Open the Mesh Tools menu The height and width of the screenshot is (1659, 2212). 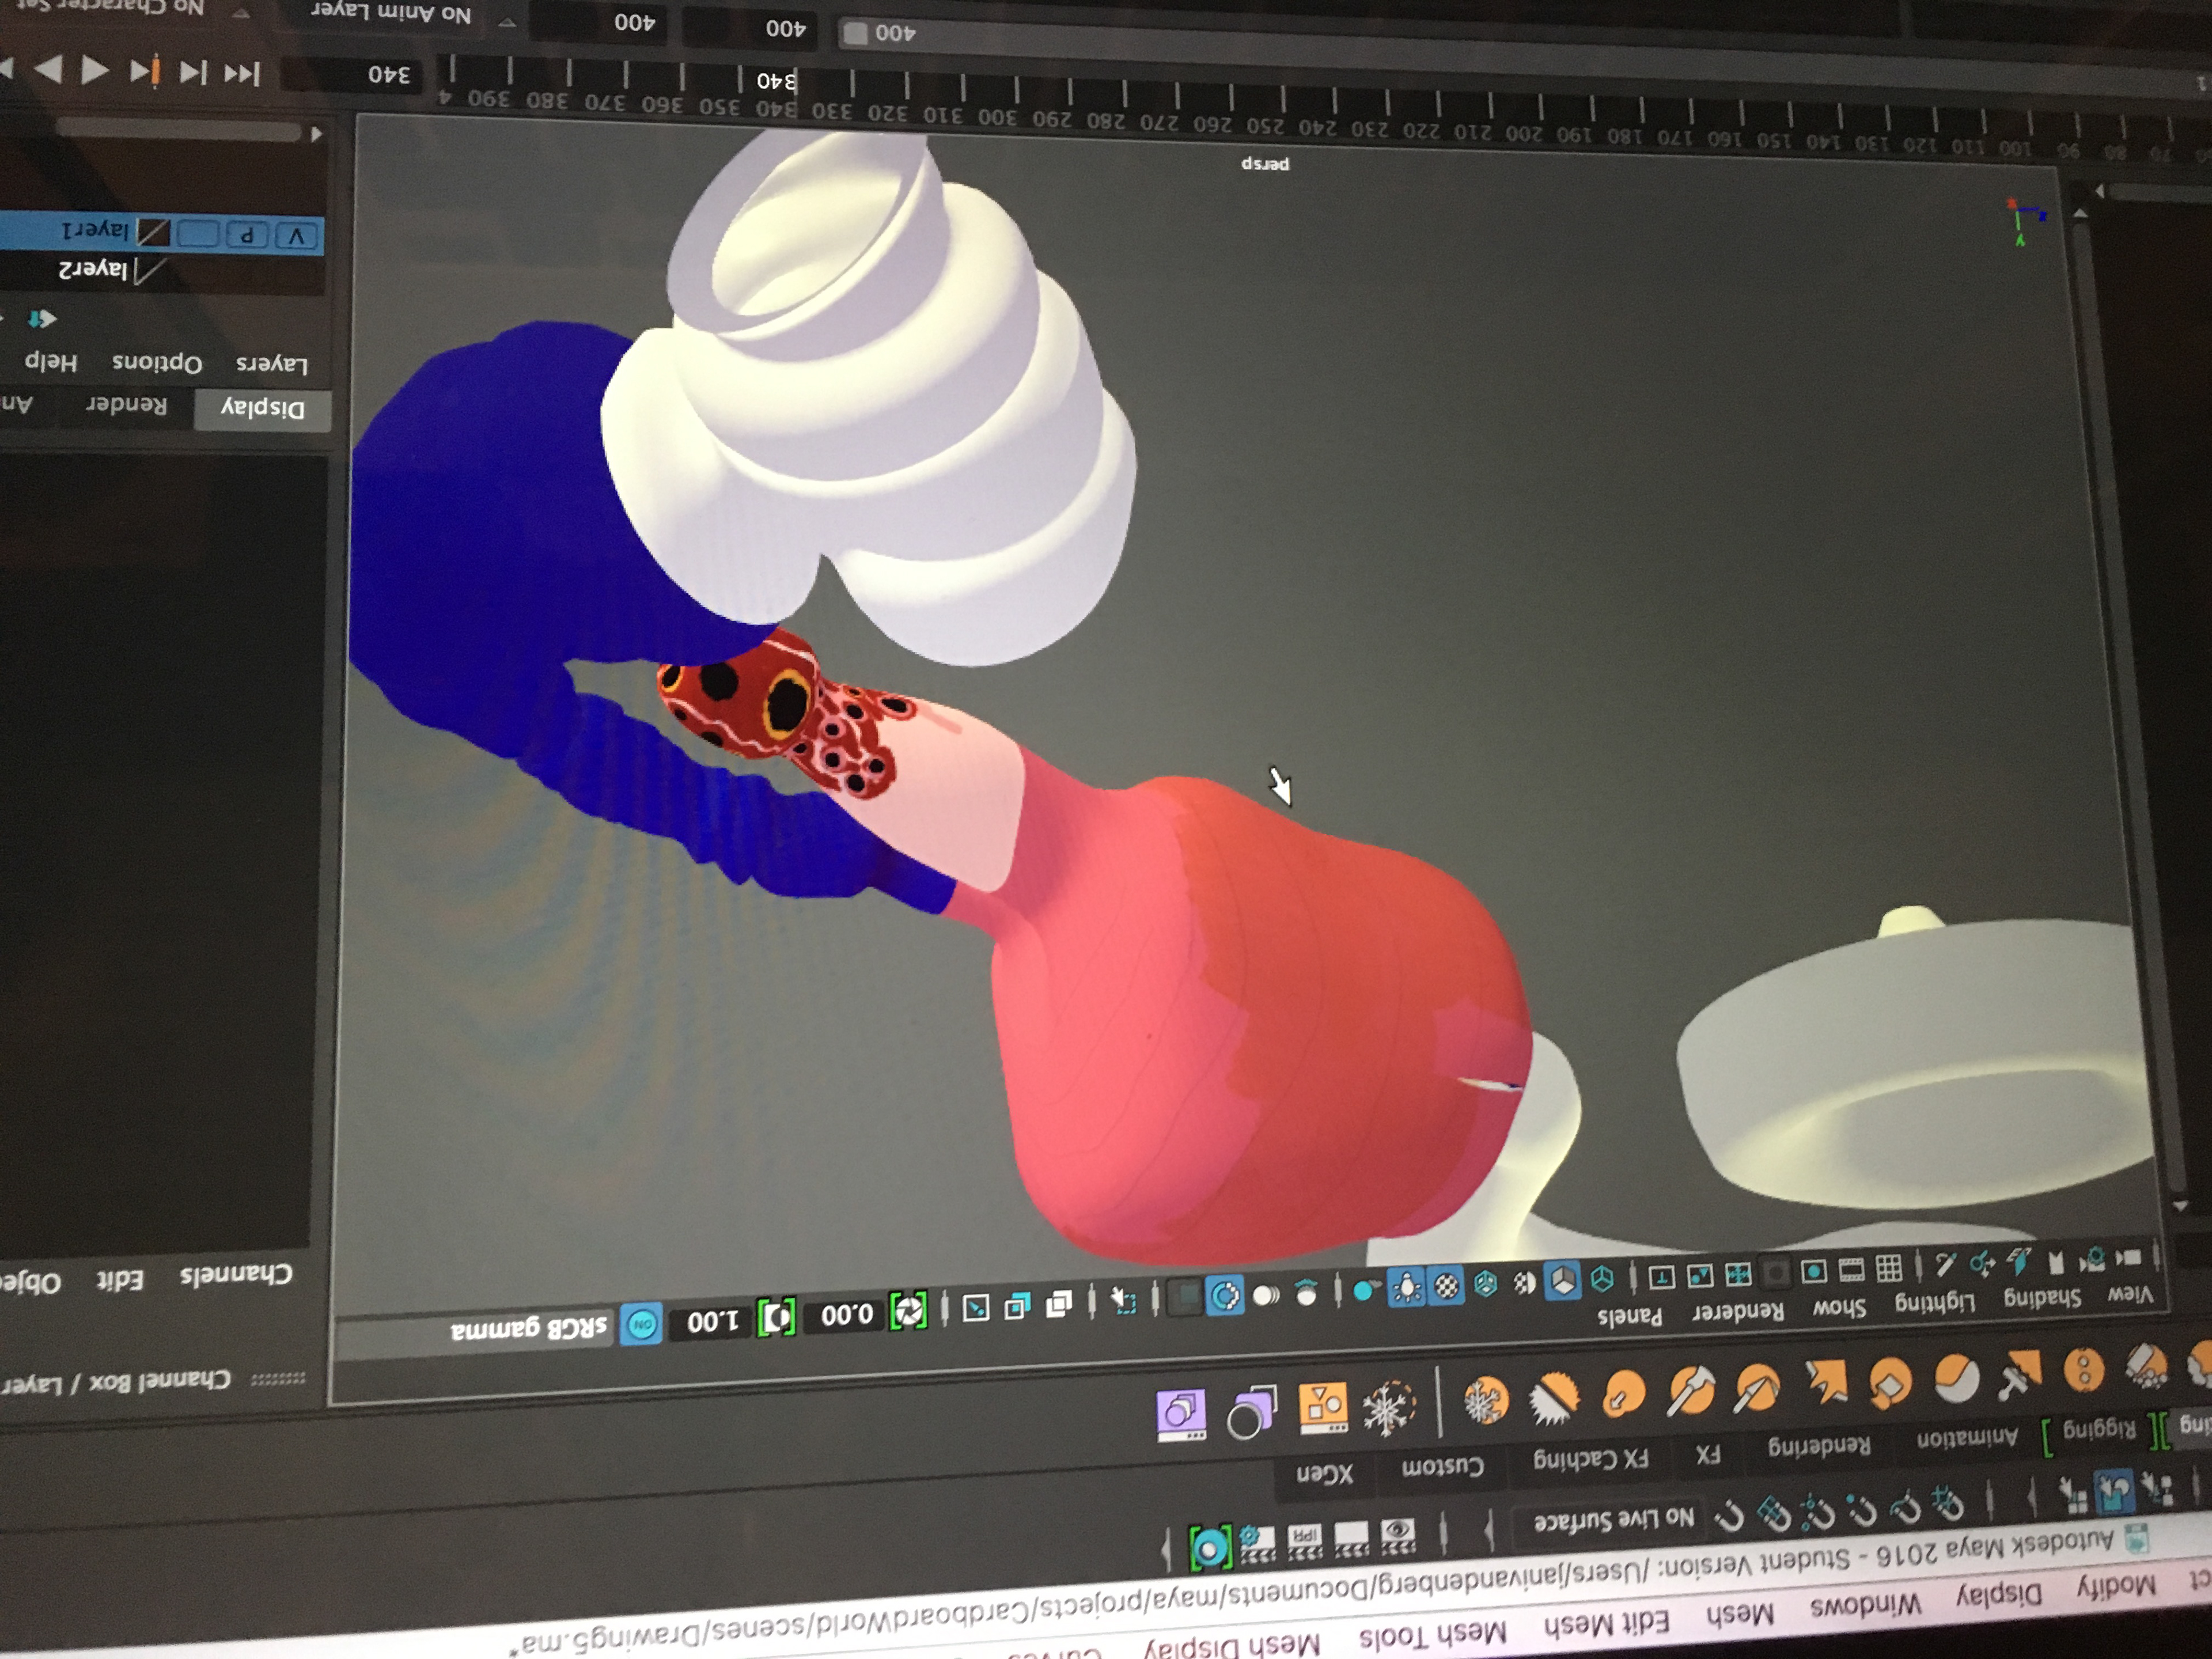point(1432,1635)
